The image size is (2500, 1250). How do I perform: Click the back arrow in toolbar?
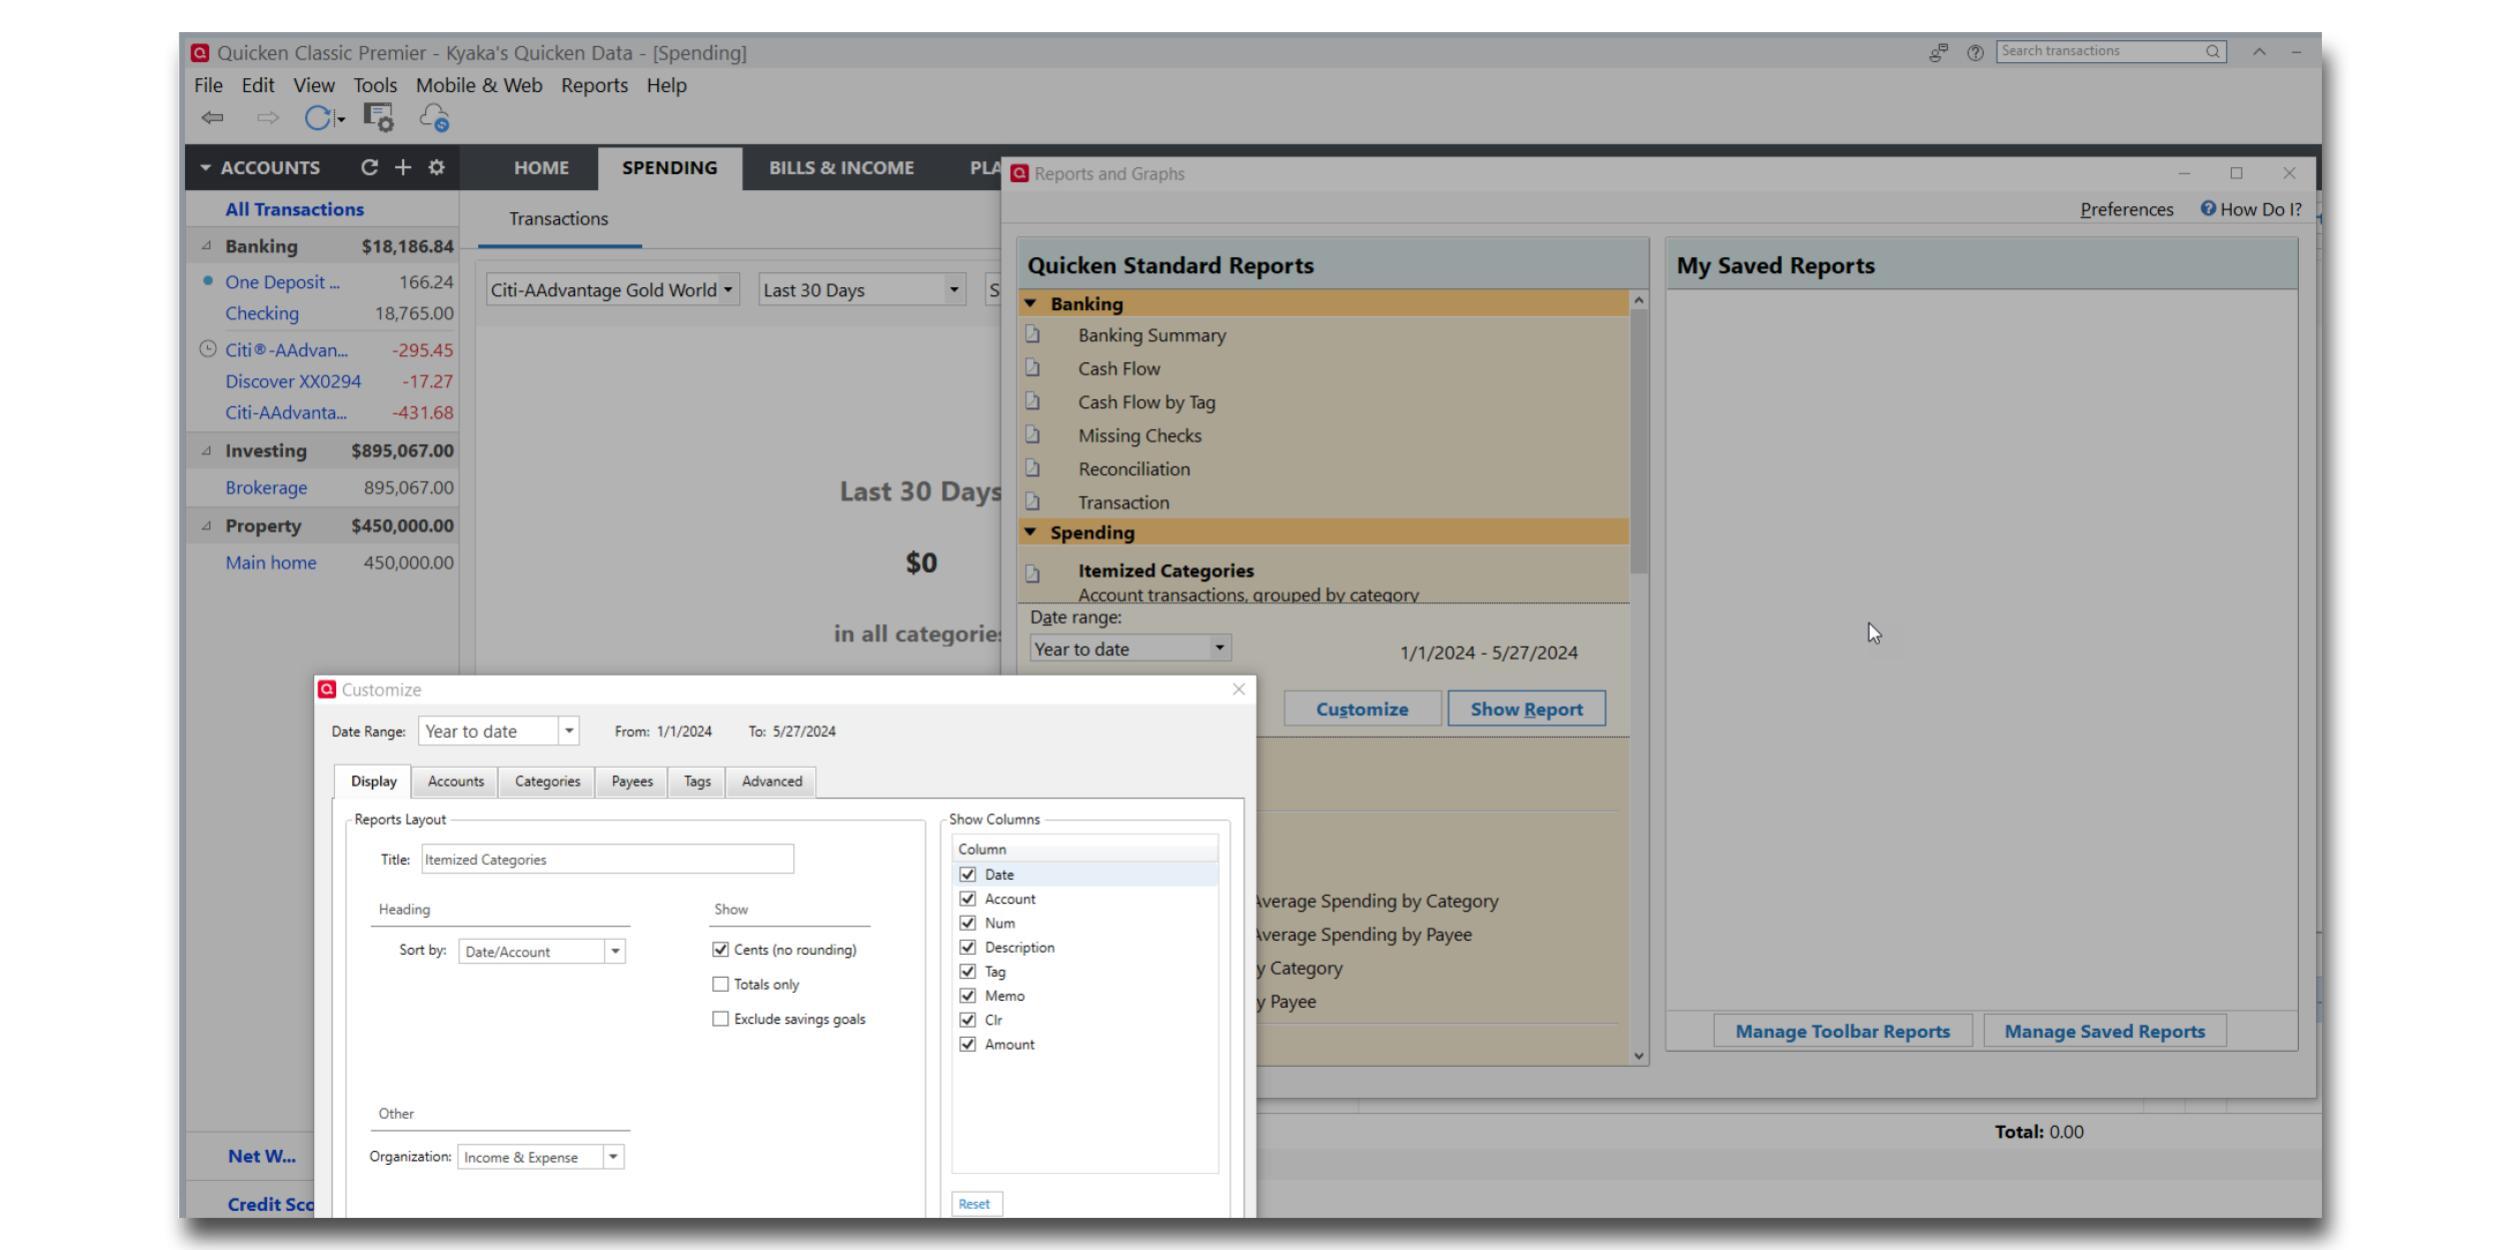click(212, 118)
